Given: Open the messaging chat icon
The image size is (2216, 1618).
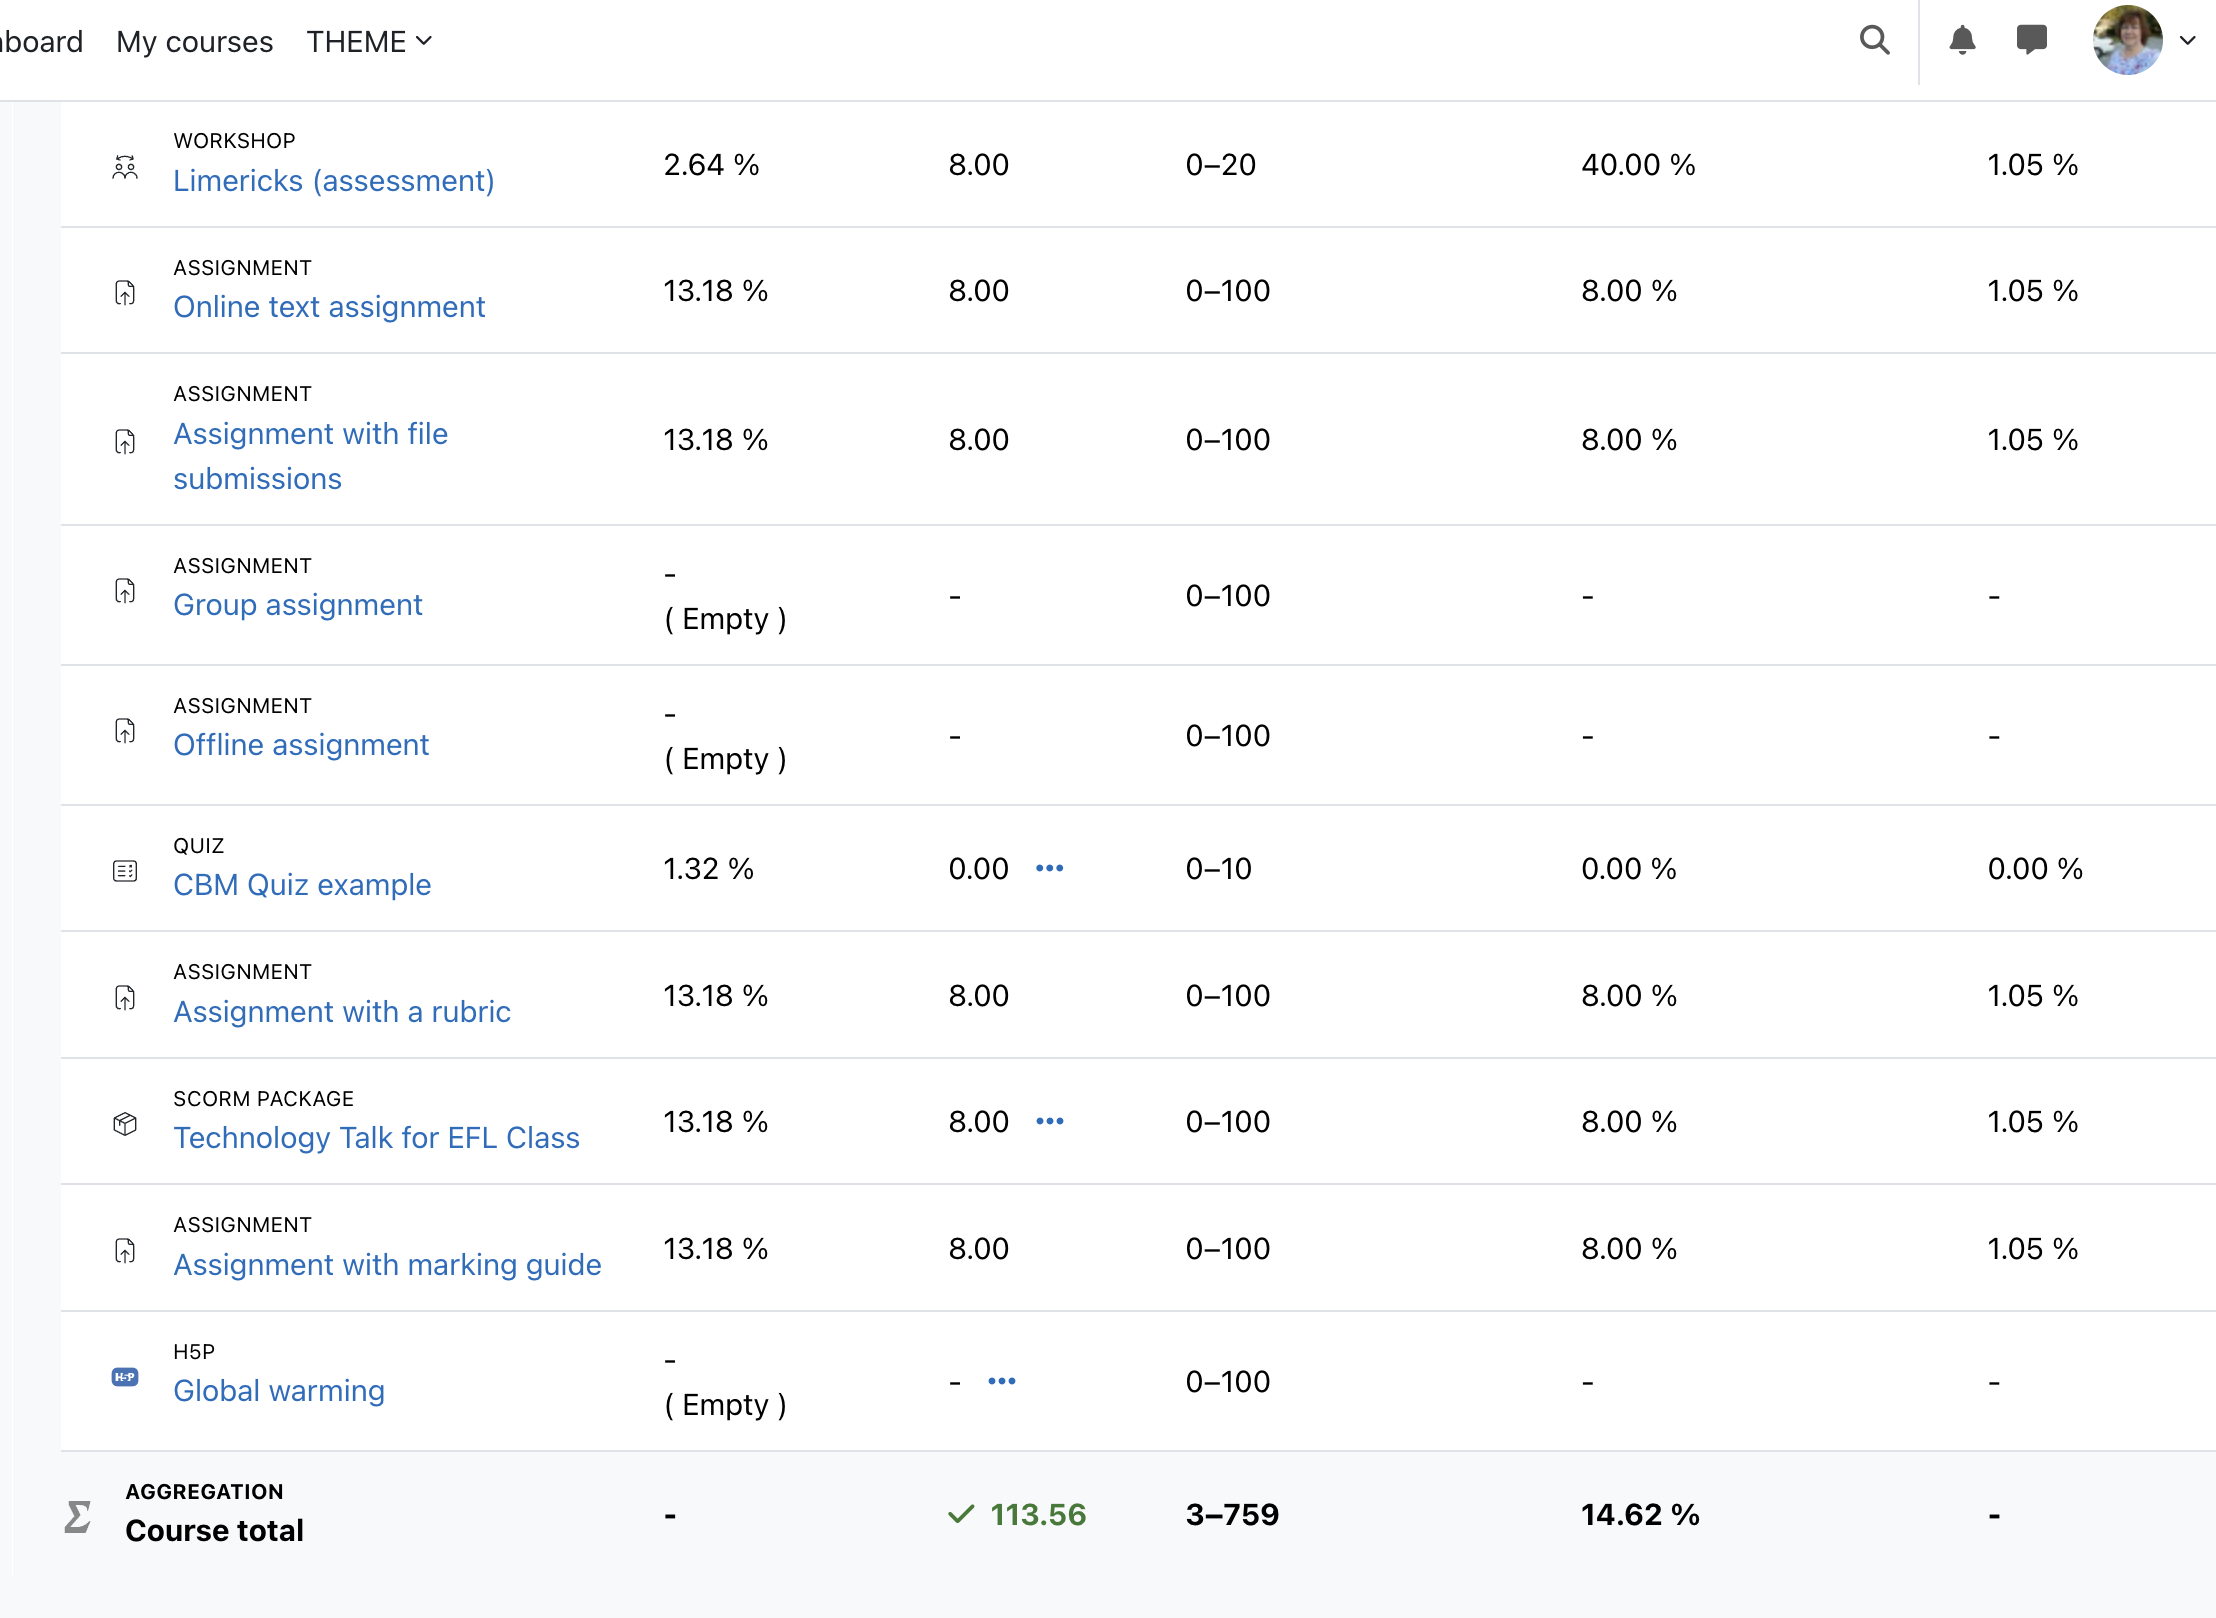Looking at the screenshot, I should 2031,41.
